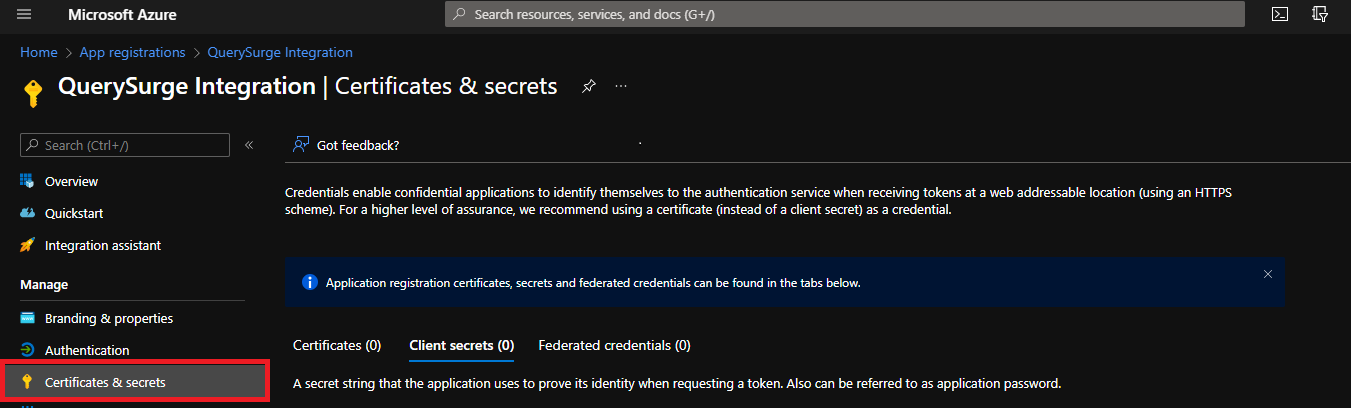Go to Quickstart page
Screen dimensions: 1351x408
click(x=74, y=213)
